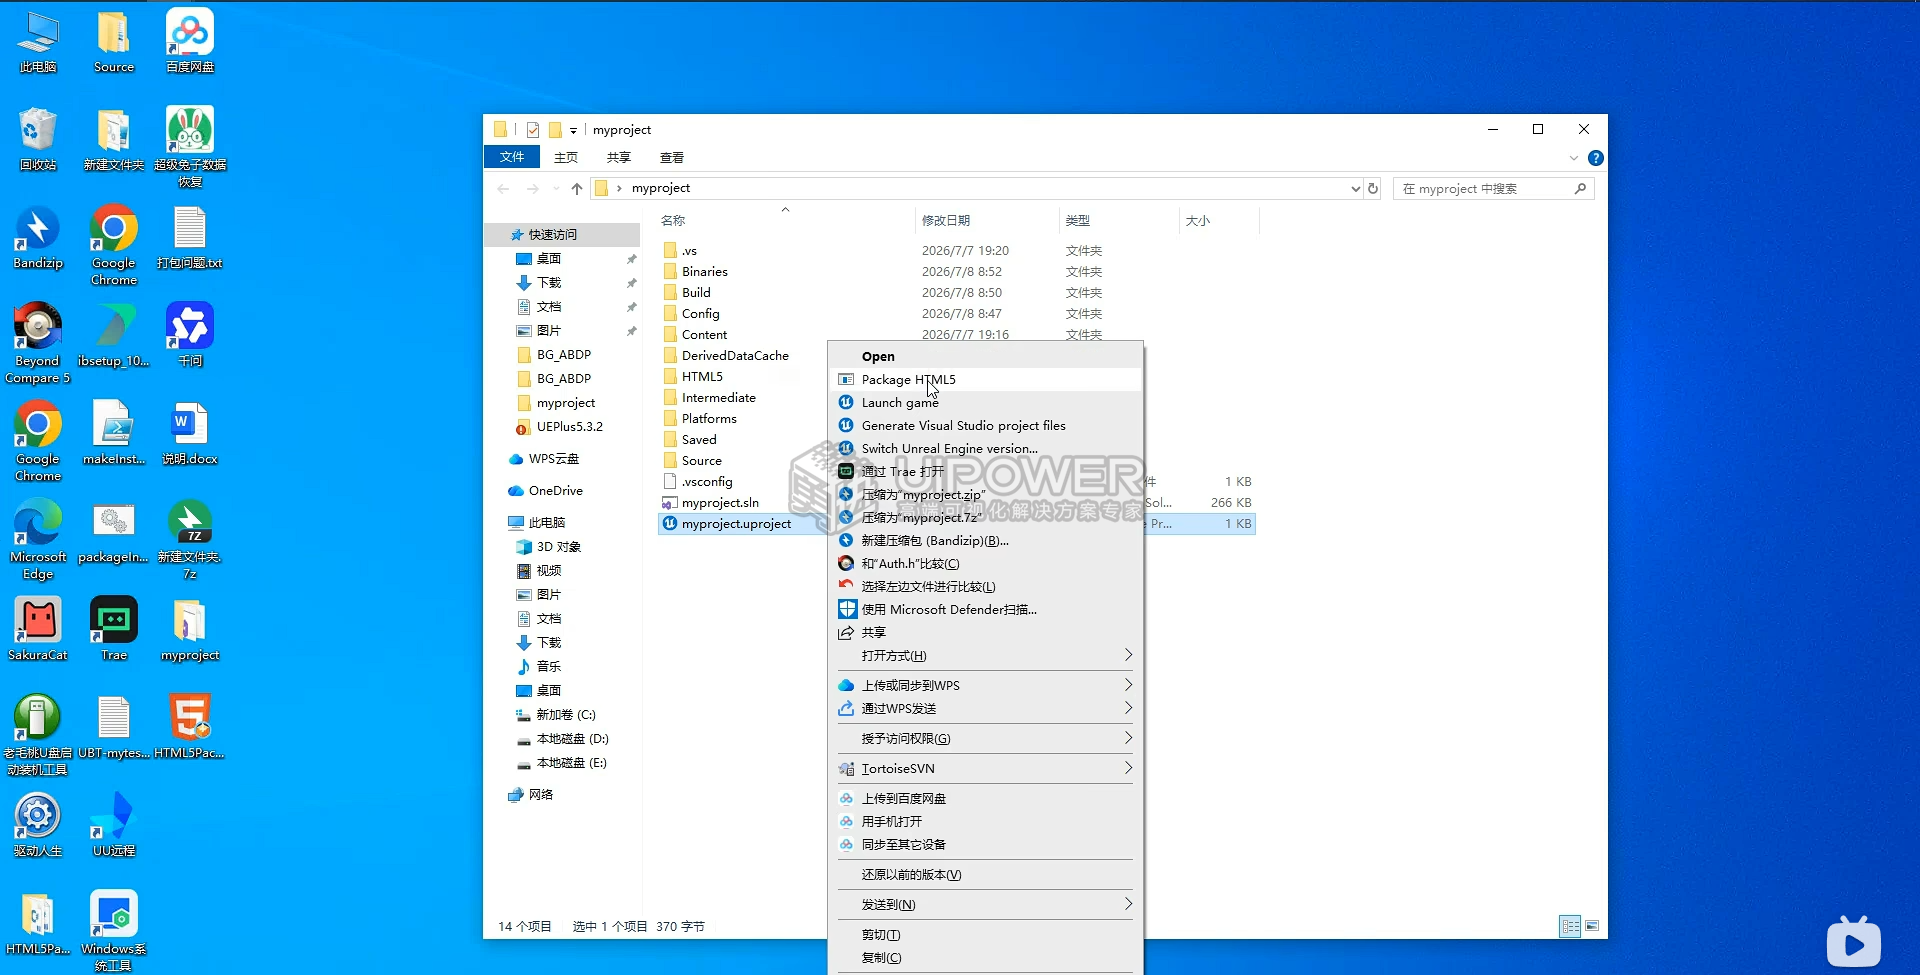Viewport: 1920px width, 975px height.
Task: Open 超级兔子数据恢复 desktop icon
Action: coord(190,147)
